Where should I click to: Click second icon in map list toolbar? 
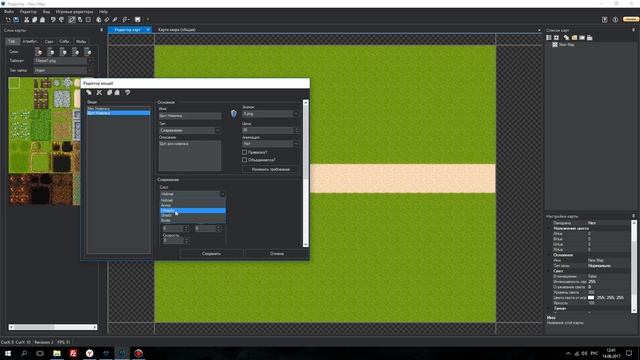[x=556, y=38]
